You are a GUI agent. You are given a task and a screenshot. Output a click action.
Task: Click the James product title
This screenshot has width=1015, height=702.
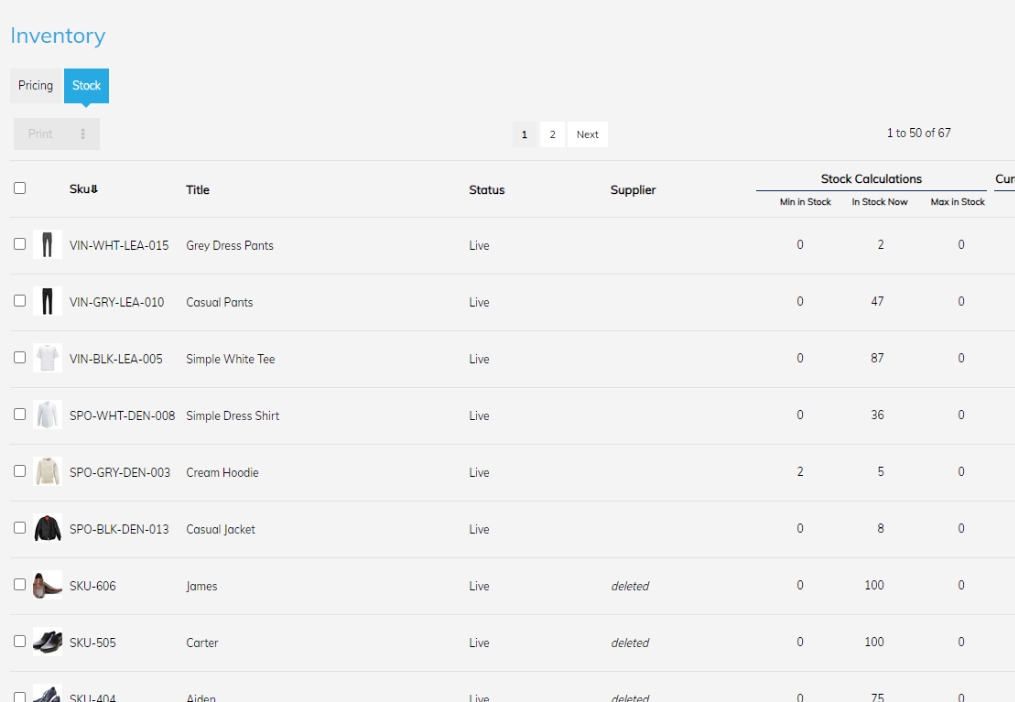click(201, 586)
